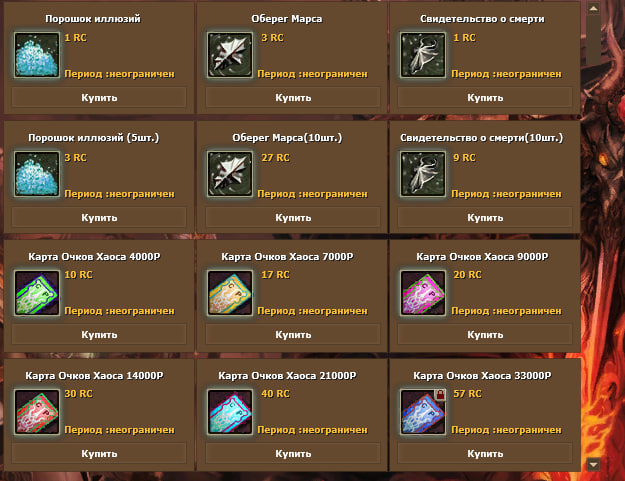Buy Порошок иллюзий (5шт.) for 3 RC
Image resolution: width=625 pixels, height=481 pixels.
[x=99, y=218]
